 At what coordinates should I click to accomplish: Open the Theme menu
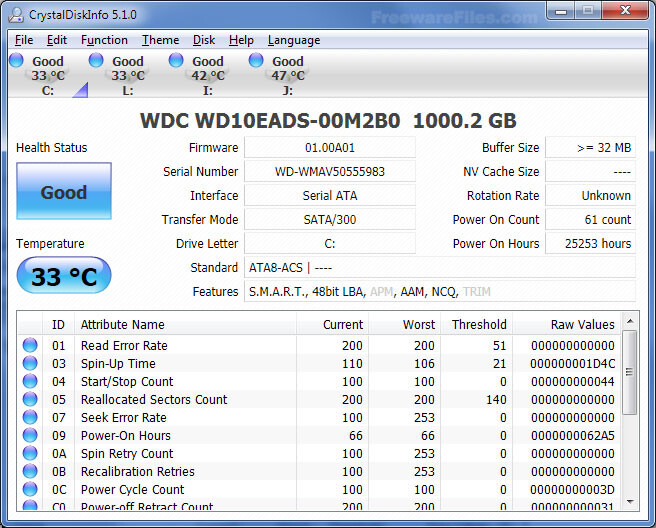pyautogui.click(x=160, y=40)
